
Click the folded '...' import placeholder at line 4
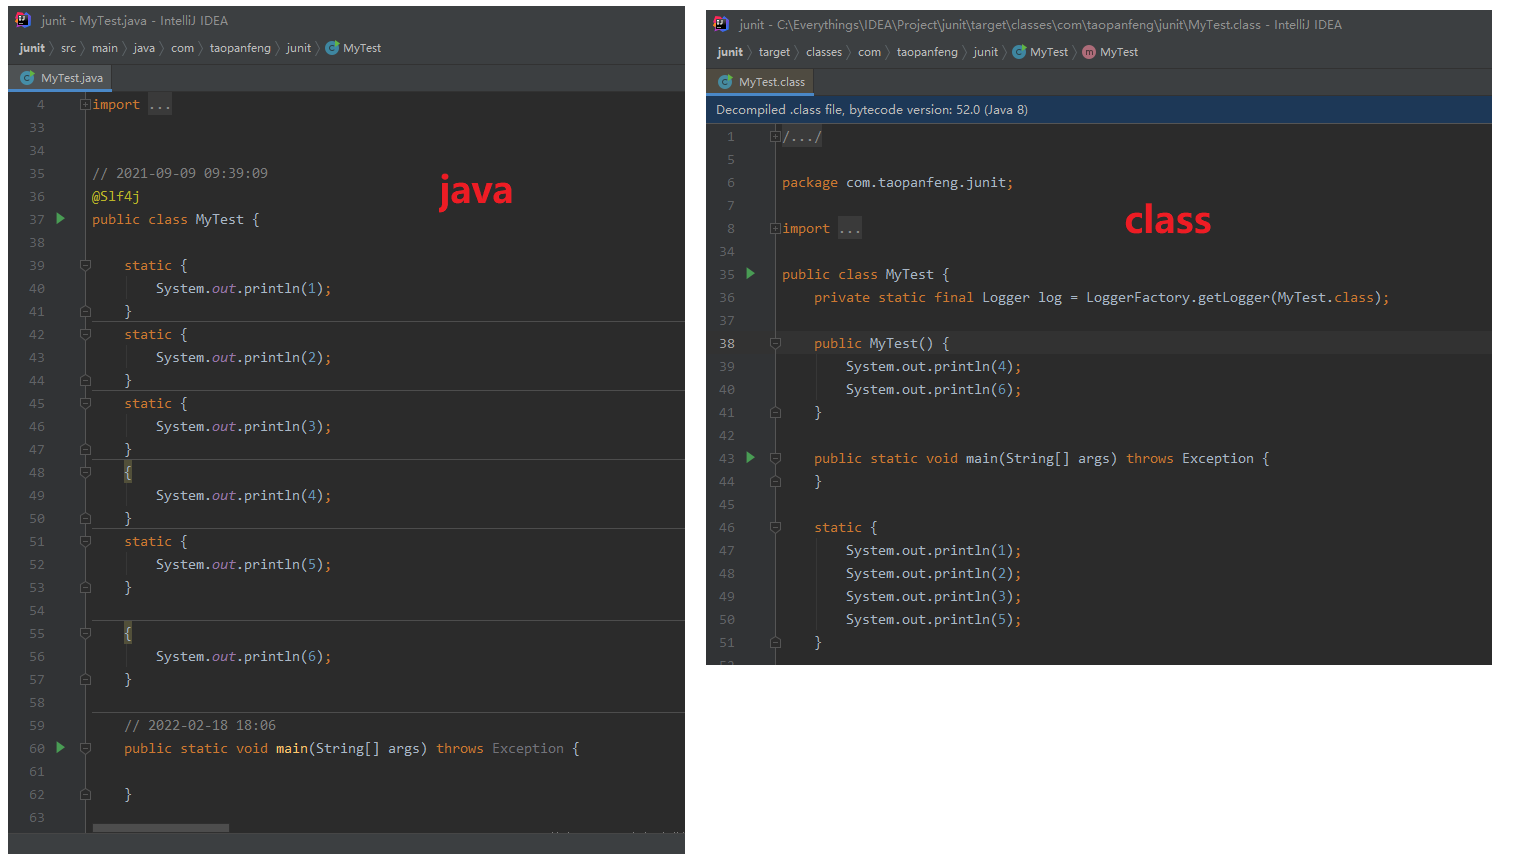click(160, 105)
